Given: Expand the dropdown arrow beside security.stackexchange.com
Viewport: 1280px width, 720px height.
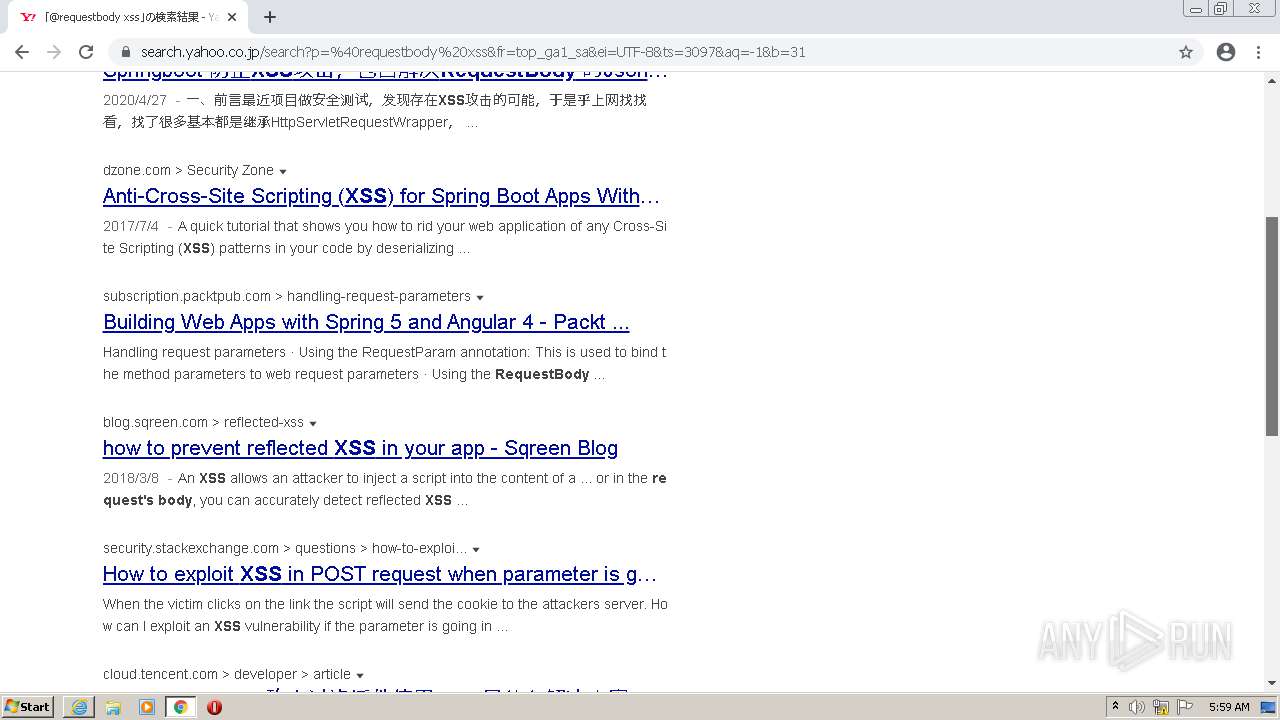Looking at the screenshot, I should [476, 550].
